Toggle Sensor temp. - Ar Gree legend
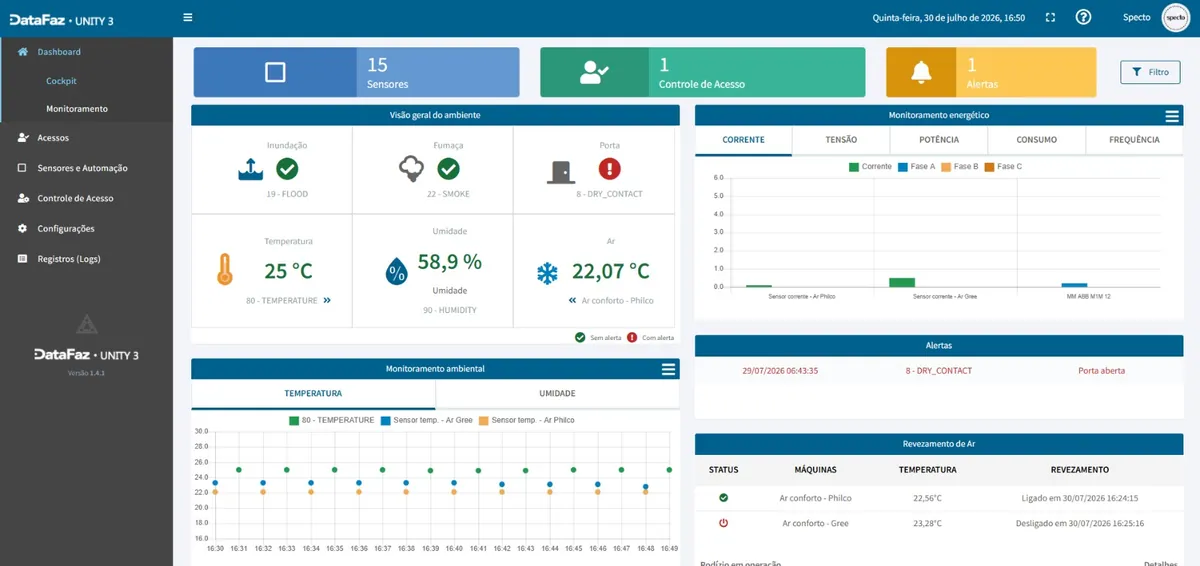The height and width of the screenshot is (566, 1200). (427, 421)
